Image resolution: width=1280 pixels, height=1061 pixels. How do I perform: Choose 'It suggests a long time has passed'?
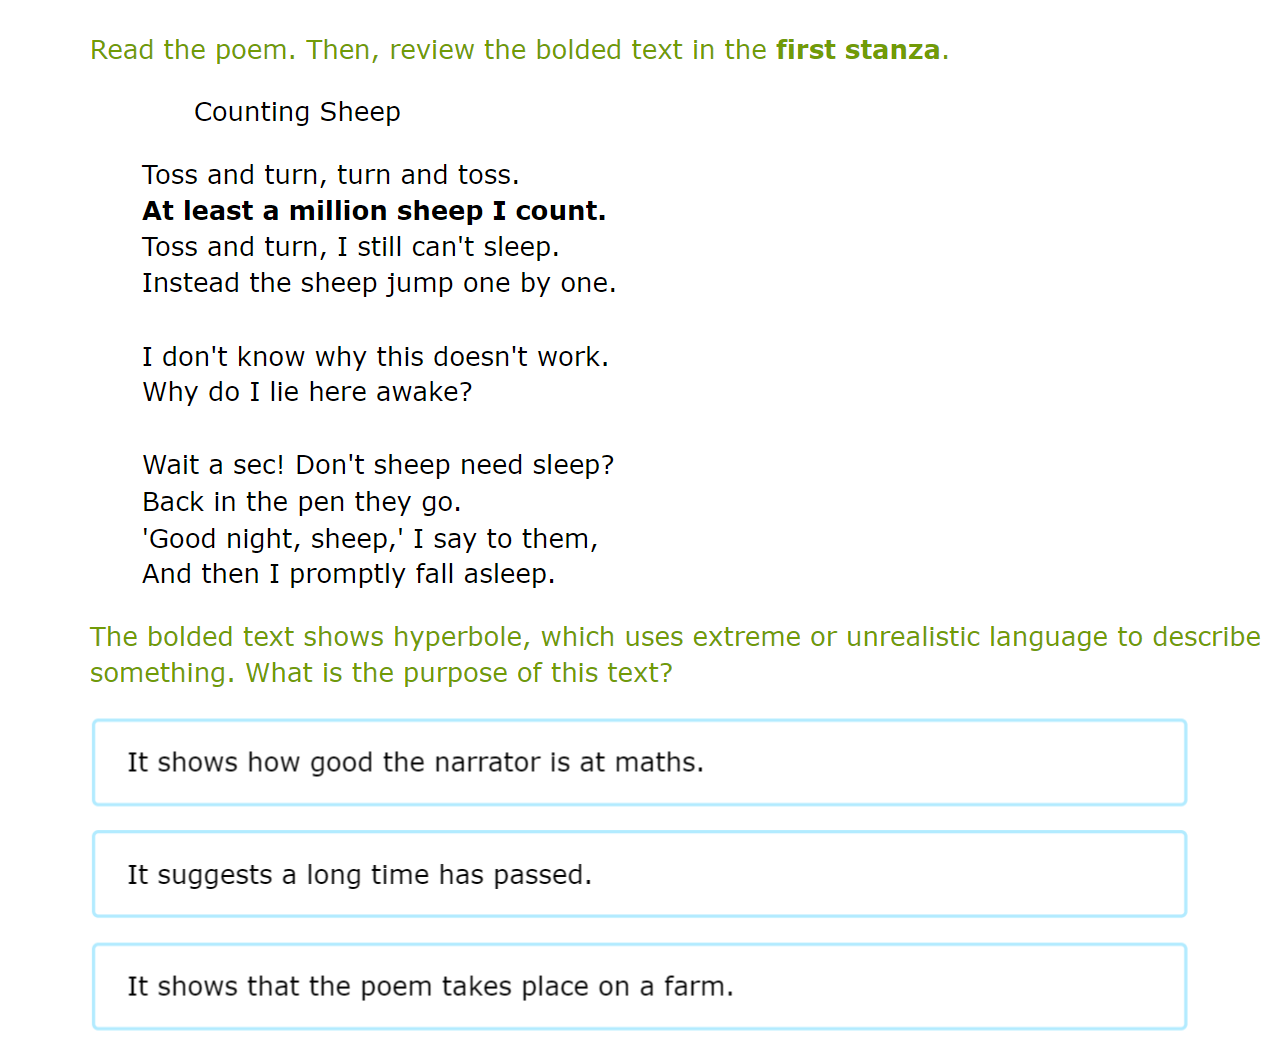[x=639, y=874]
